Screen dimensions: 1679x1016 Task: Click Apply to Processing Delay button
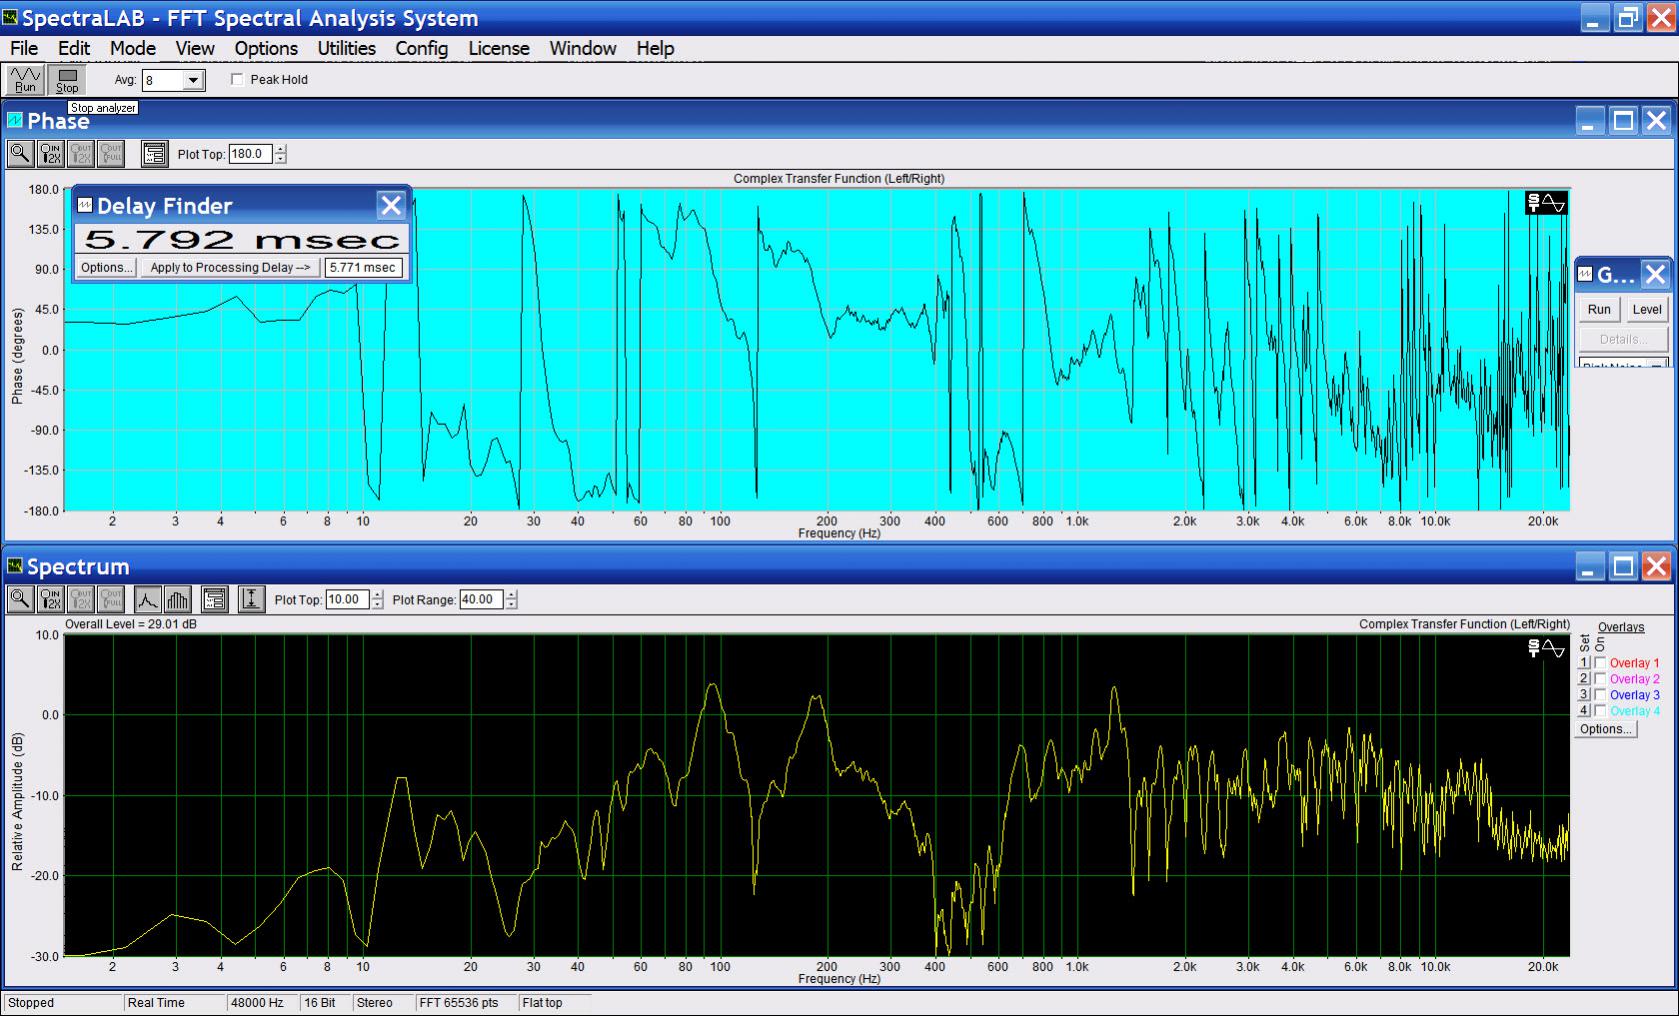229,267
